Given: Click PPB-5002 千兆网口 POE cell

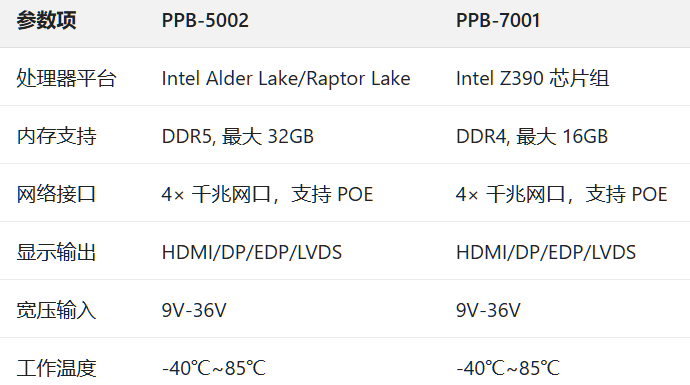Looking at the screenshot, I should coord(267,194).
